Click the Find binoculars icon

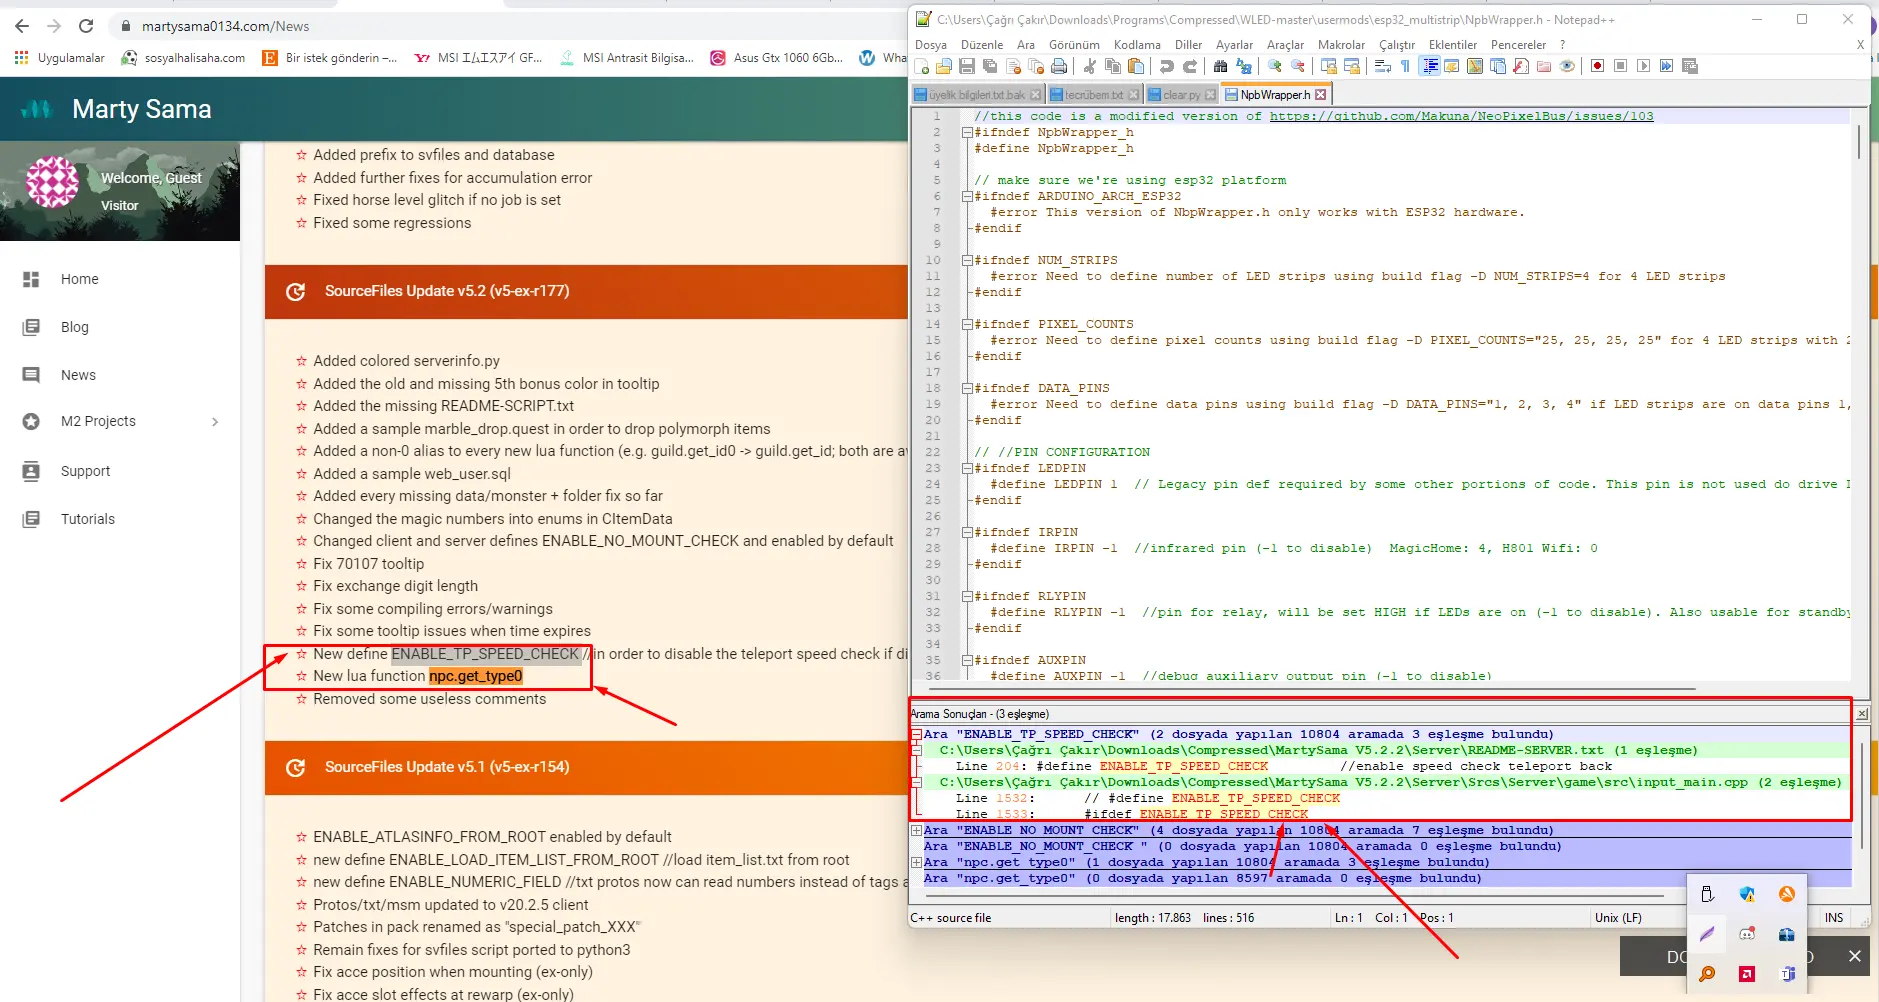click(x=1220, y=66)
